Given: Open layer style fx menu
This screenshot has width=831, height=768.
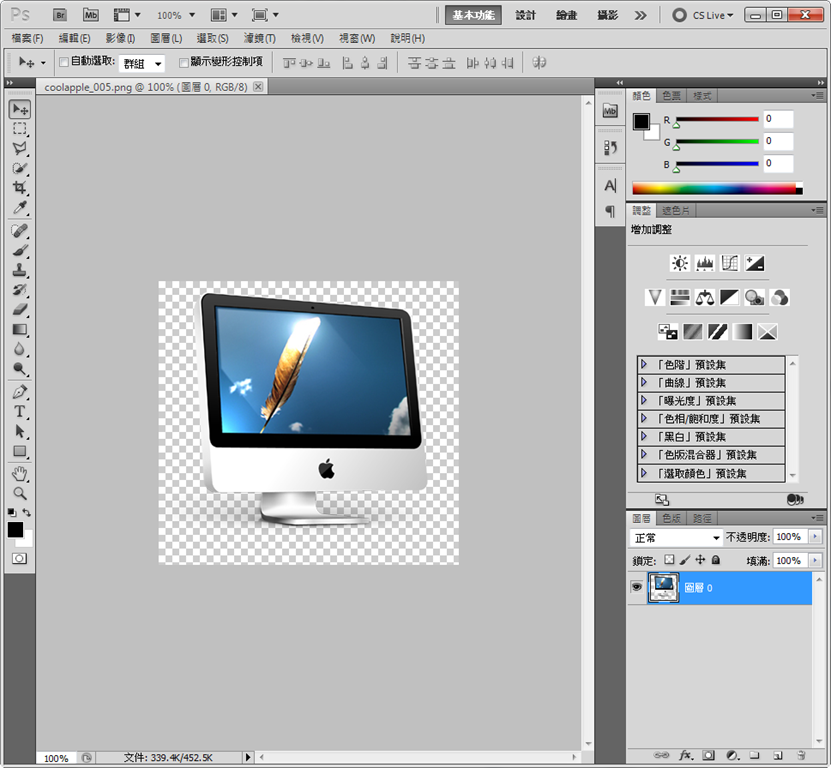Looking at the screenshot, I should pos(686,755).
